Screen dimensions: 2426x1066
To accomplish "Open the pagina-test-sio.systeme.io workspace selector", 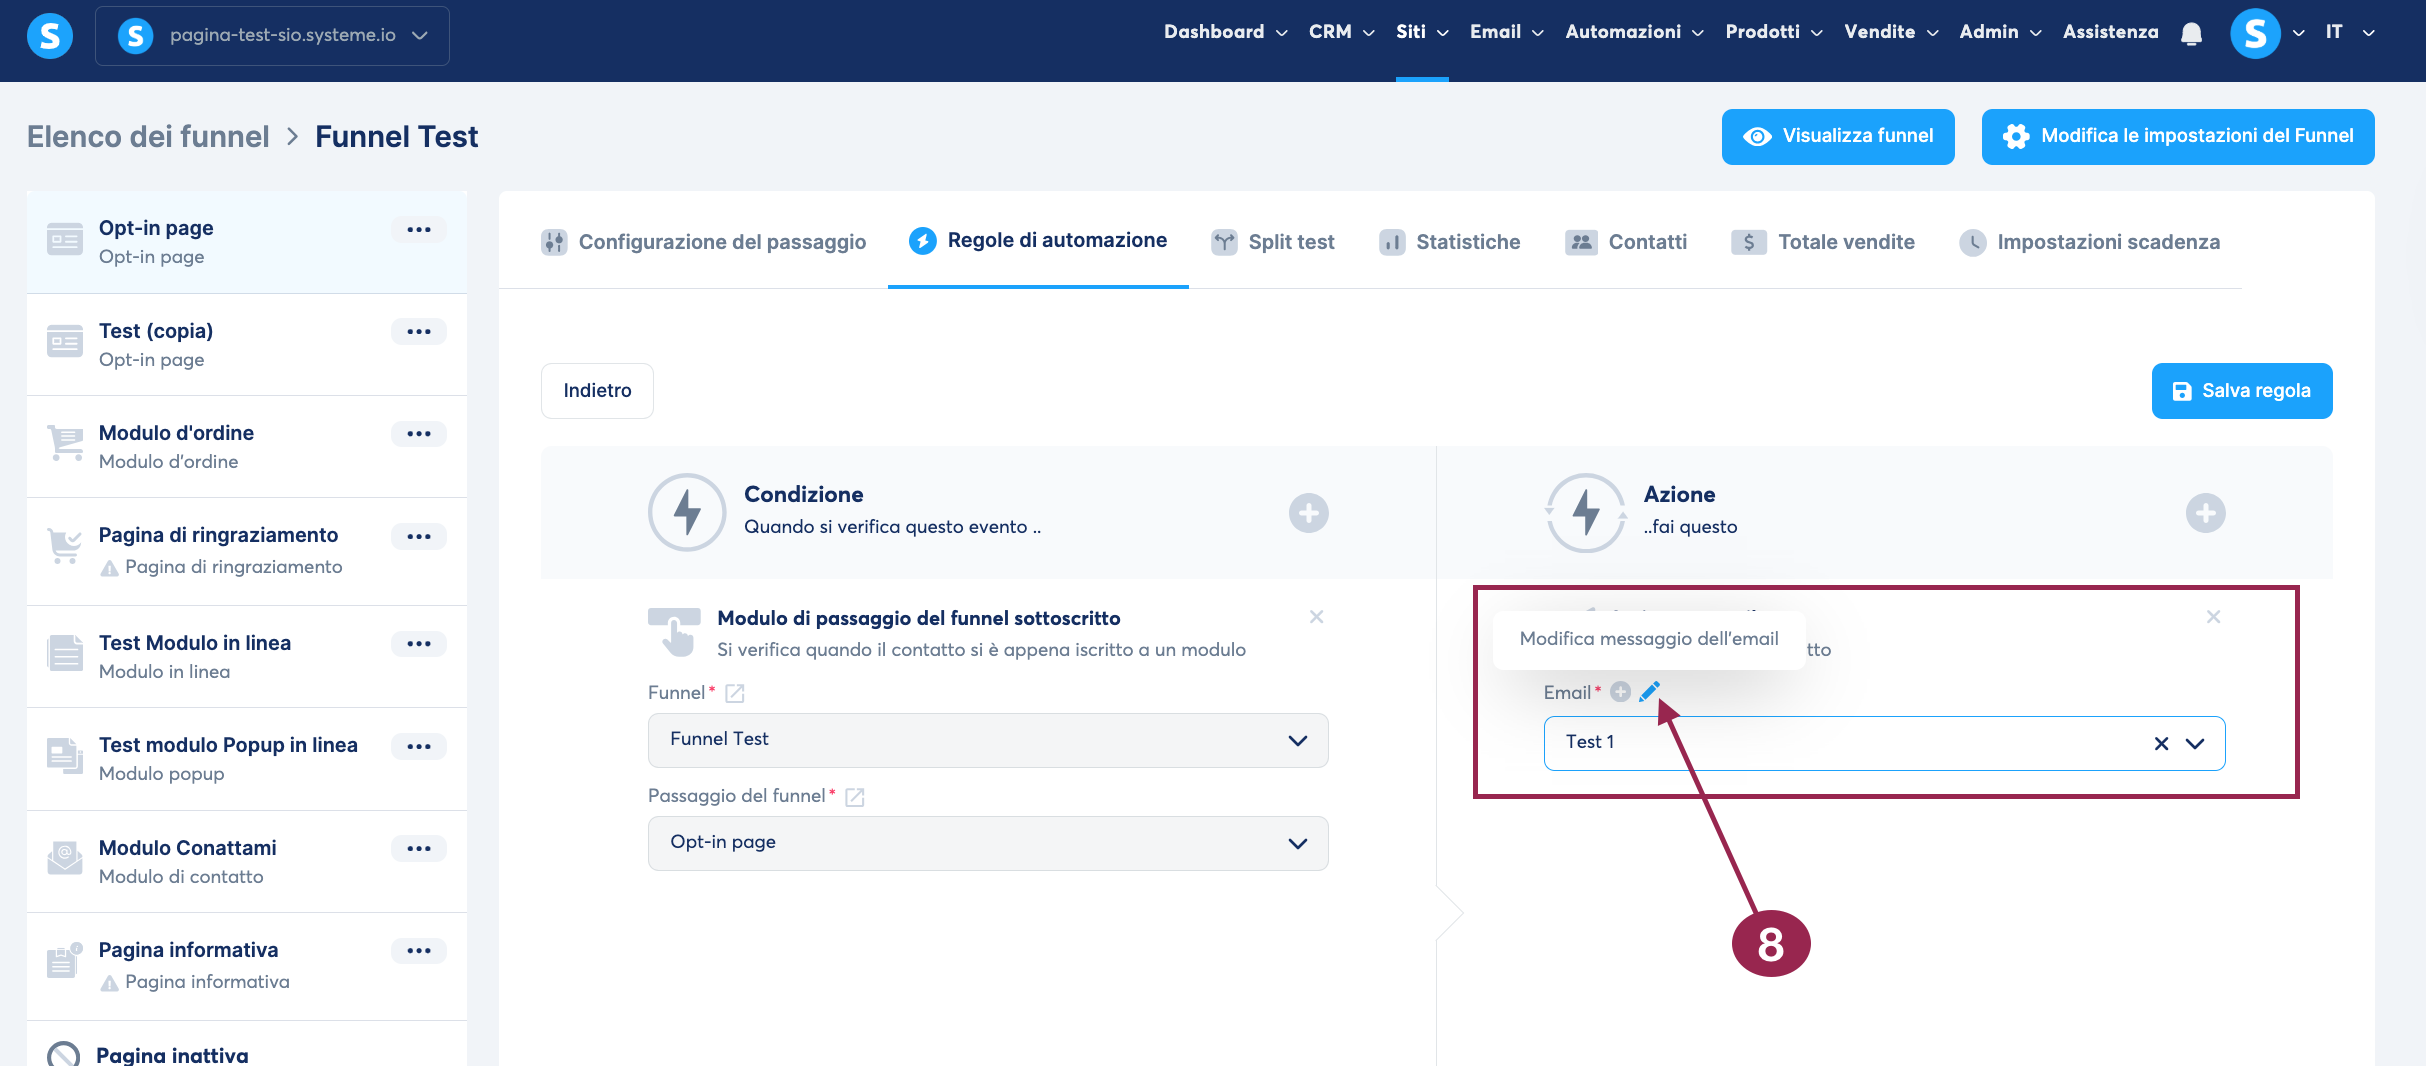I will tap(272, 36).
